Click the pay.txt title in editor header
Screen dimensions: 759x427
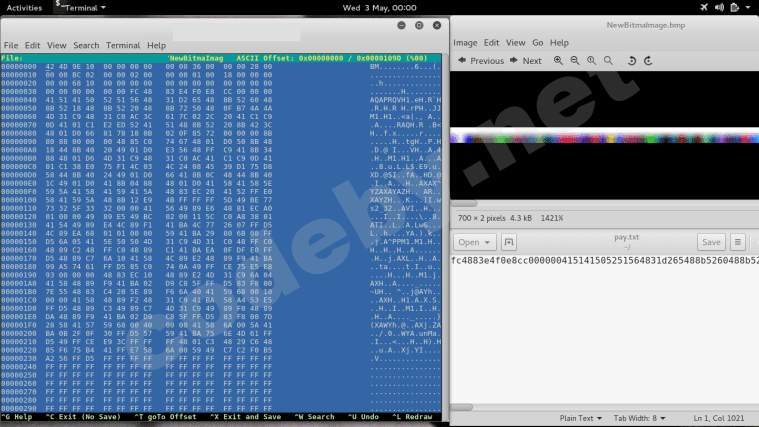(627, 237)
